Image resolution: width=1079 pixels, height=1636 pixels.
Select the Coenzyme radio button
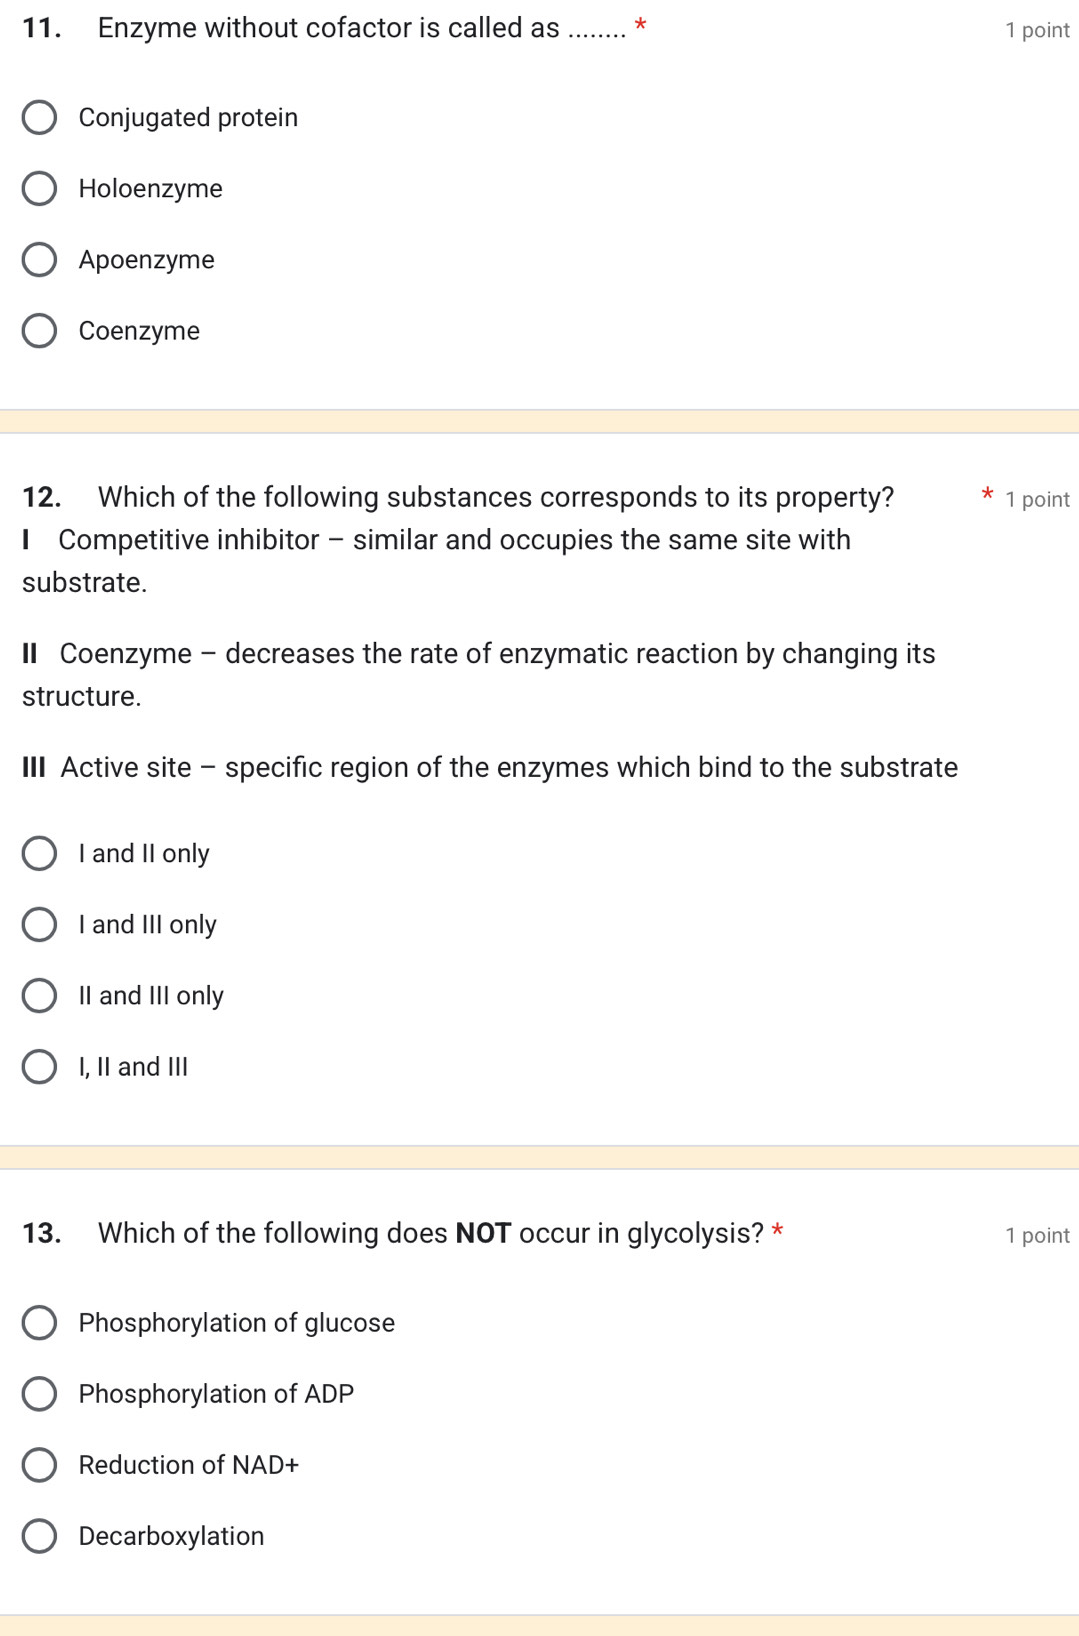click(40, 331)
